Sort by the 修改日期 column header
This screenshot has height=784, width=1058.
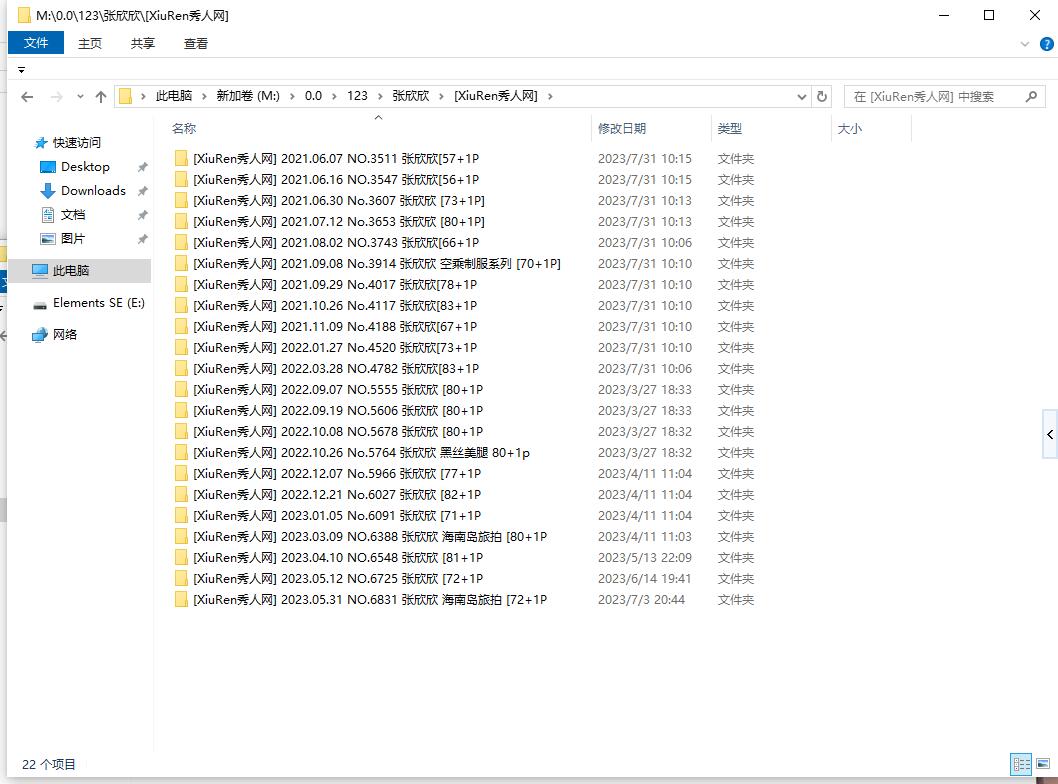621,128
